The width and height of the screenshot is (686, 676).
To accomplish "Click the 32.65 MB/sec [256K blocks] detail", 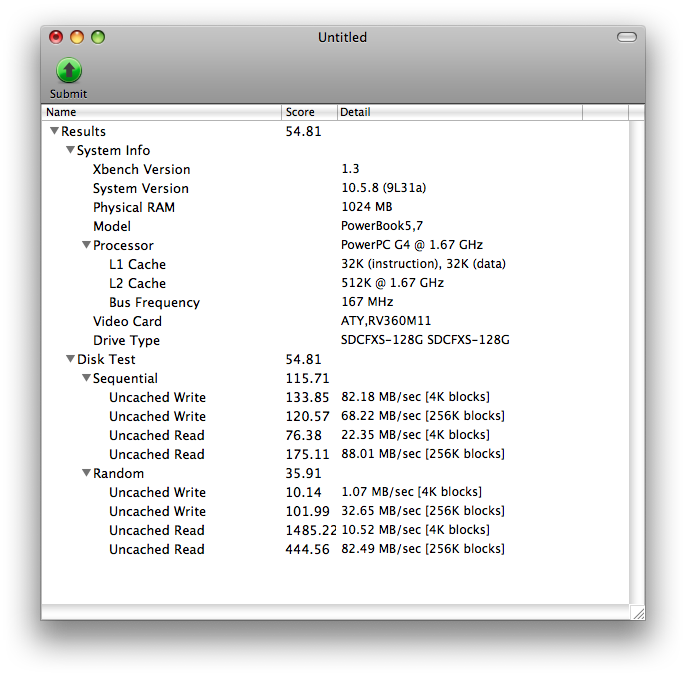I will click(423, 511).
